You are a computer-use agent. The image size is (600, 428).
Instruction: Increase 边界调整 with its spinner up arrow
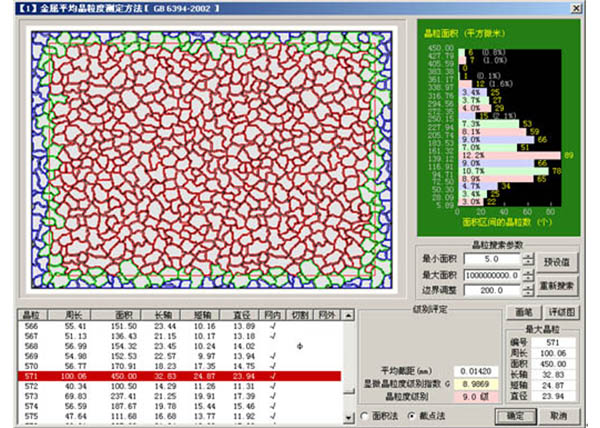[528, 287]
